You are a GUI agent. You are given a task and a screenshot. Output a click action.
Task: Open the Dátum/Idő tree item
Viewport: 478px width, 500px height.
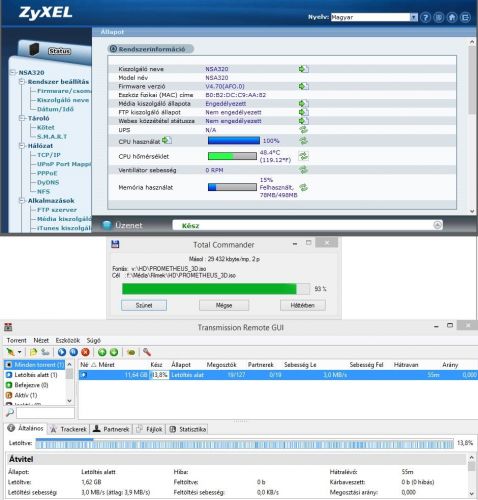click(x=55, y=109)
